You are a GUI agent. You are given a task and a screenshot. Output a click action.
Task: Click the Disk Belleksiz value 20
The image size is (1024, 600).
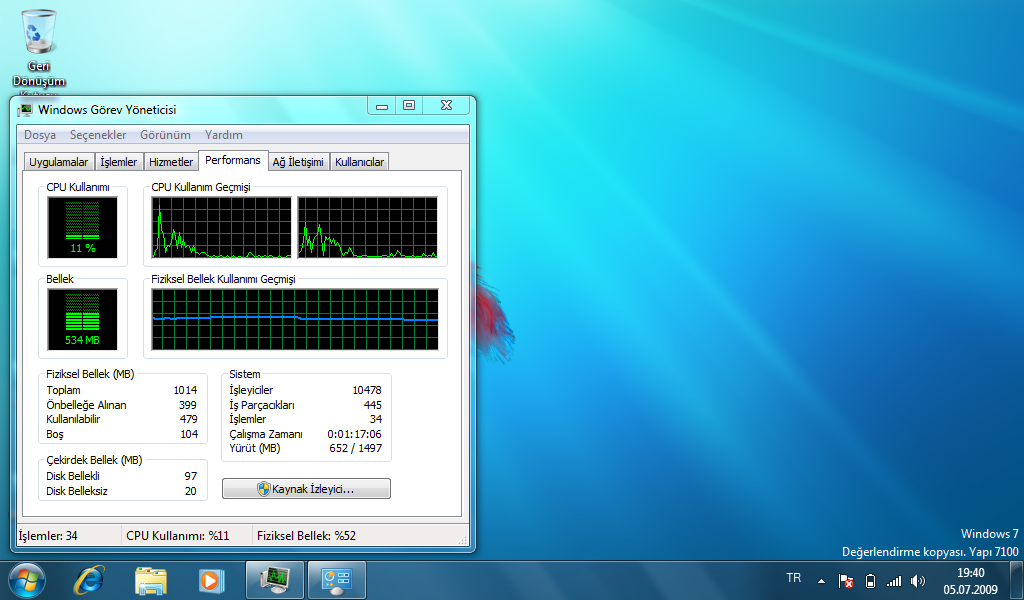click(x=191, y=491)
